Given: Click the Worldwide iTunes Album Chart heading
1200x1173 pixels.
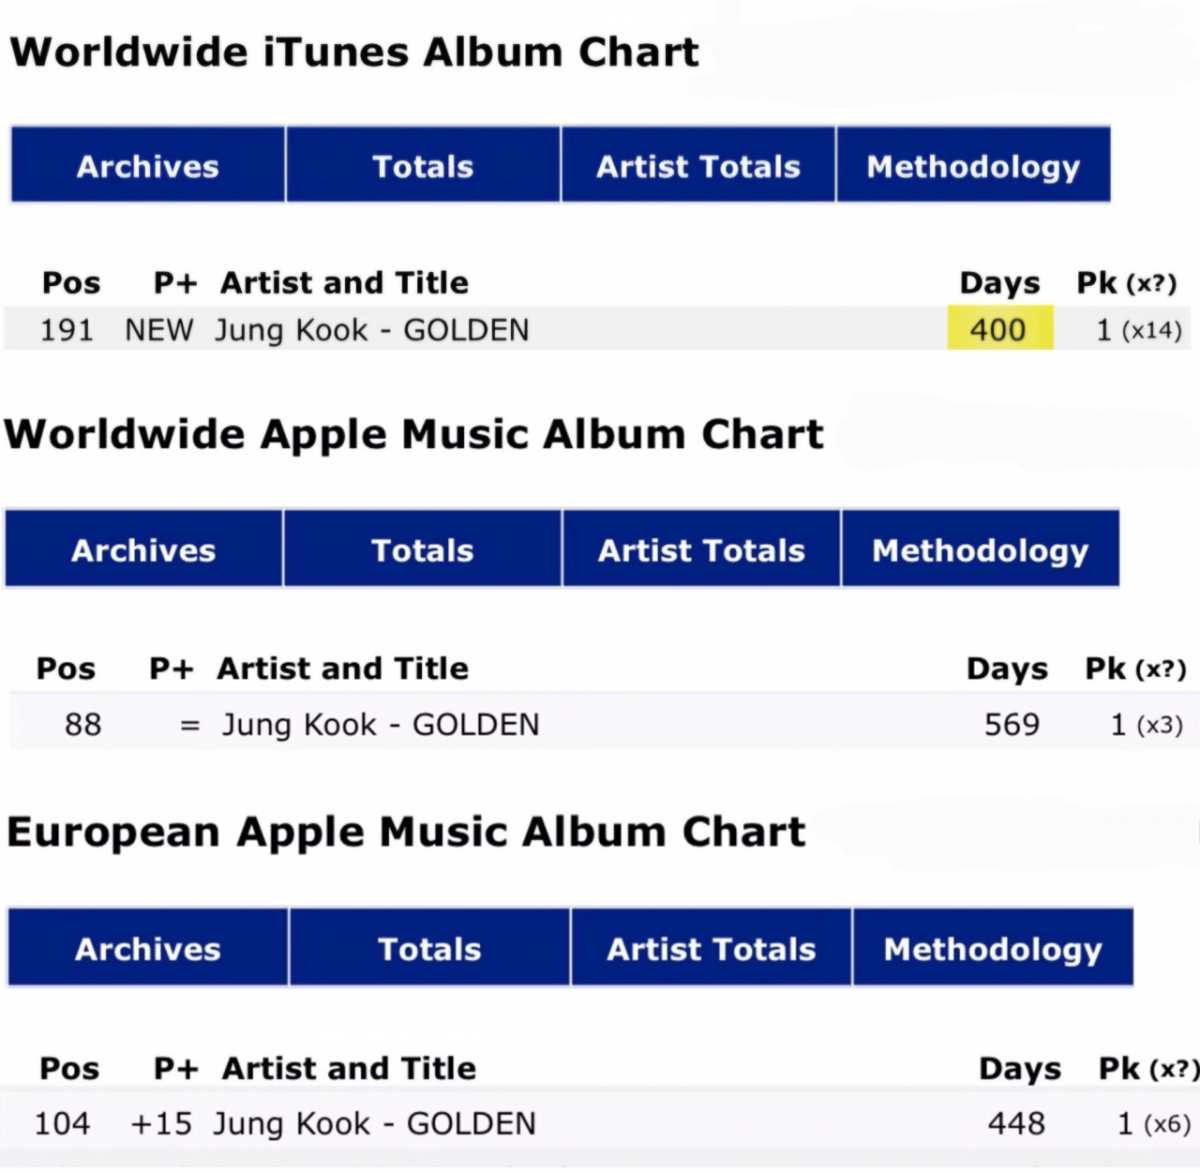Looking at the screenshot, I should 354,52.
